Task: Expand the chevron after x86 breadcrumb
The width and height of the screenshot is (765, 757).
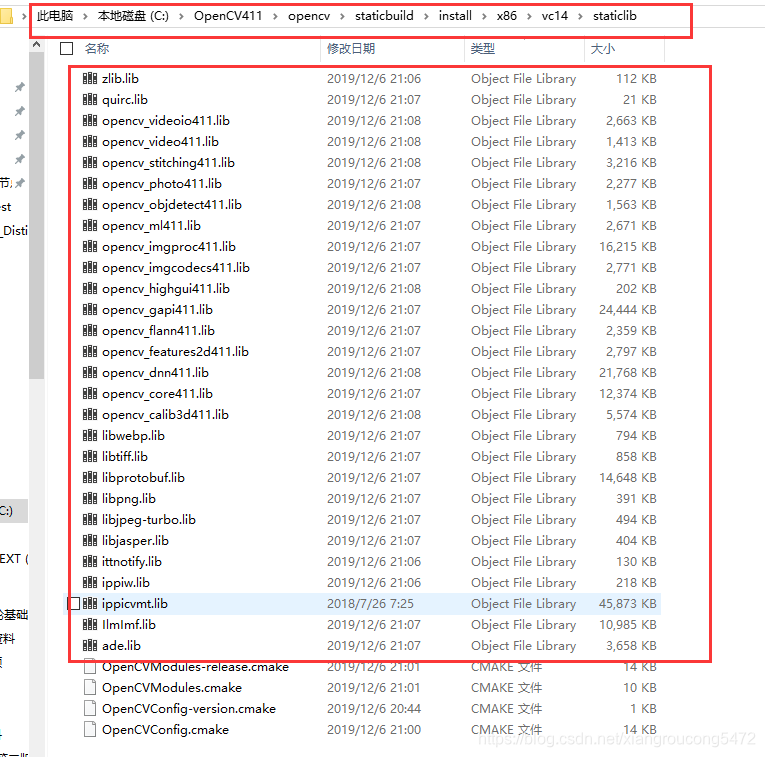Action: pos(529,16)
